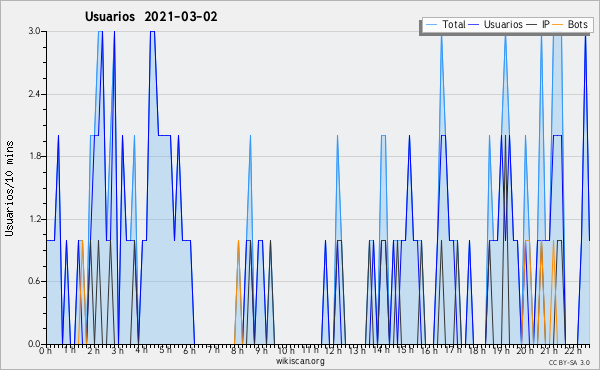Click the '2 h' x-axis label
The image size is (600, 370).
click(x=93, y=351)
